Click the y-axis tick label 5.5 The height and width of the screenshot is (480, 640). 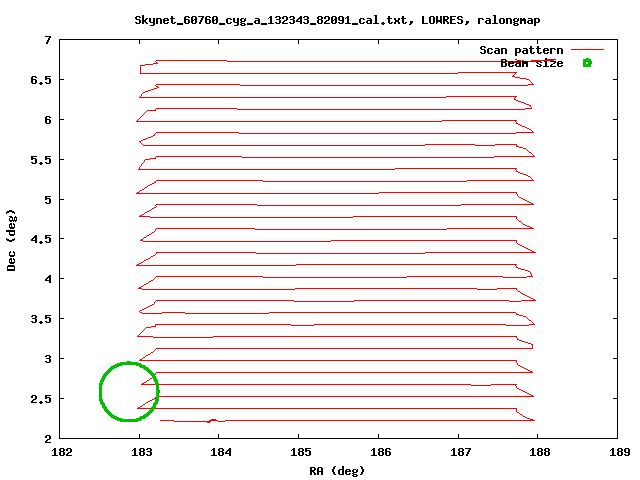click(41, 160)
